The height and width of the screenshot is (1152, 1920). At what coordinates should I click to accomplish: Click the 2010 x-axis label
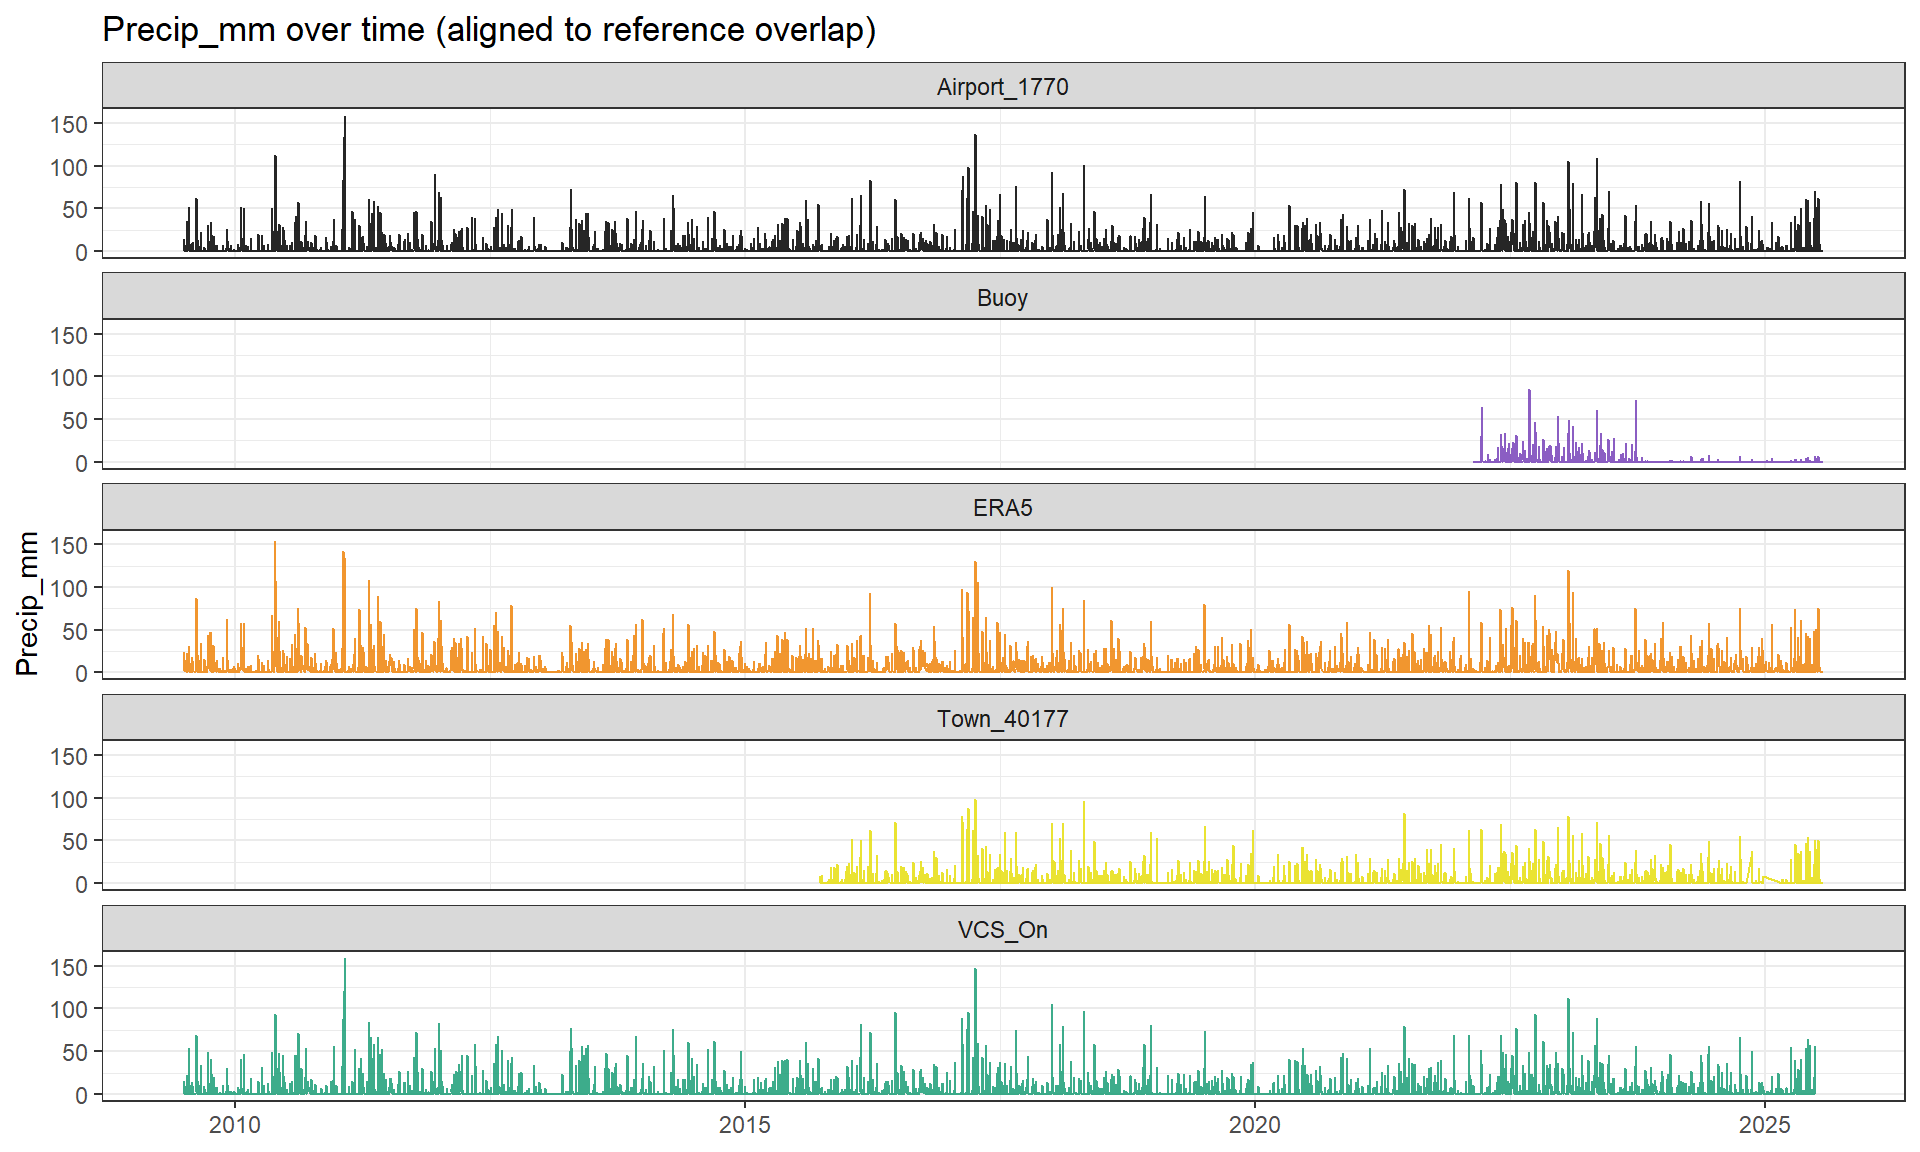click(235, 1125)
